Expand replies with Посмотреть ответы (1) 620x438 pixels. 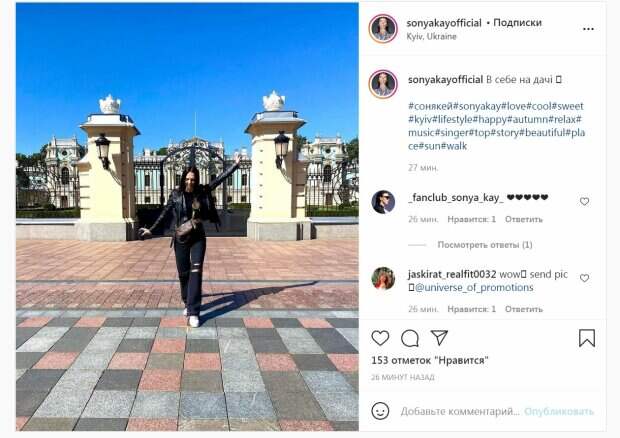coord(485,245)
